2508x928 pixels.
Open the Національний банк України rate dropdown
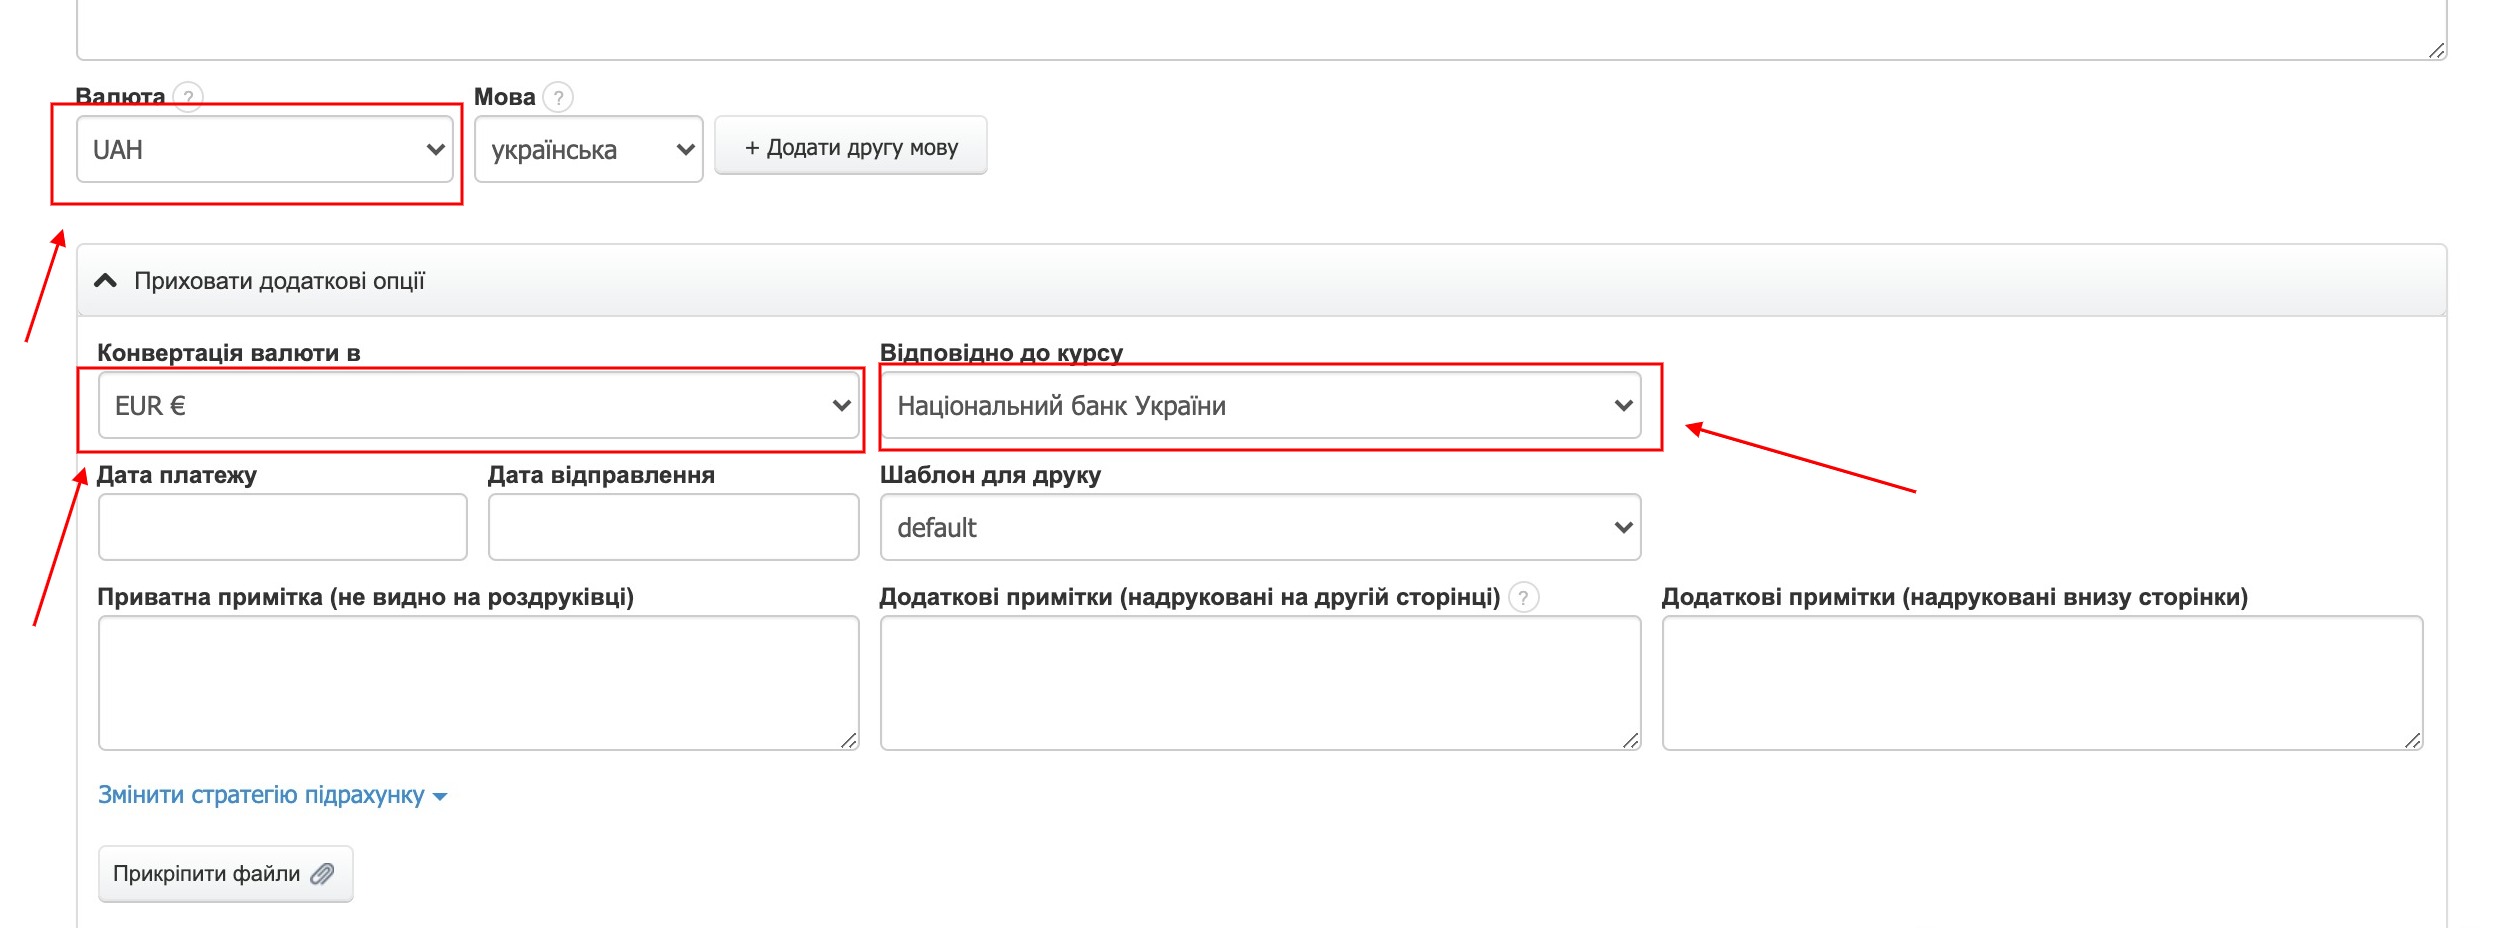tap(1260, 406)
